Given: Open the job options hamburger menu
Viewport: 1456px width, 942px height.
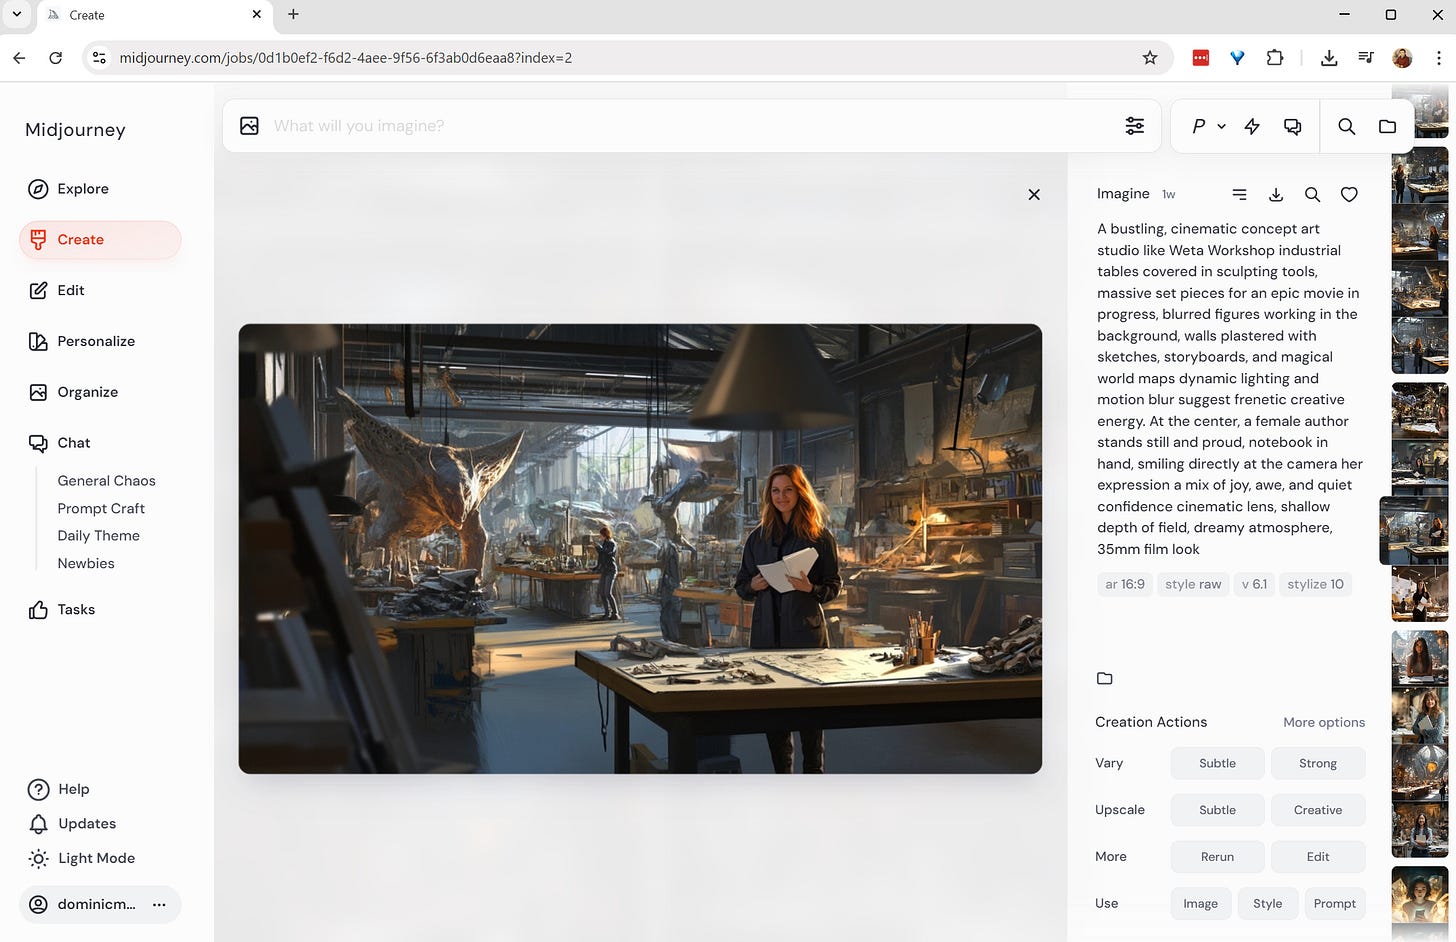Looking at the screenshot, I should (1240, 195).
